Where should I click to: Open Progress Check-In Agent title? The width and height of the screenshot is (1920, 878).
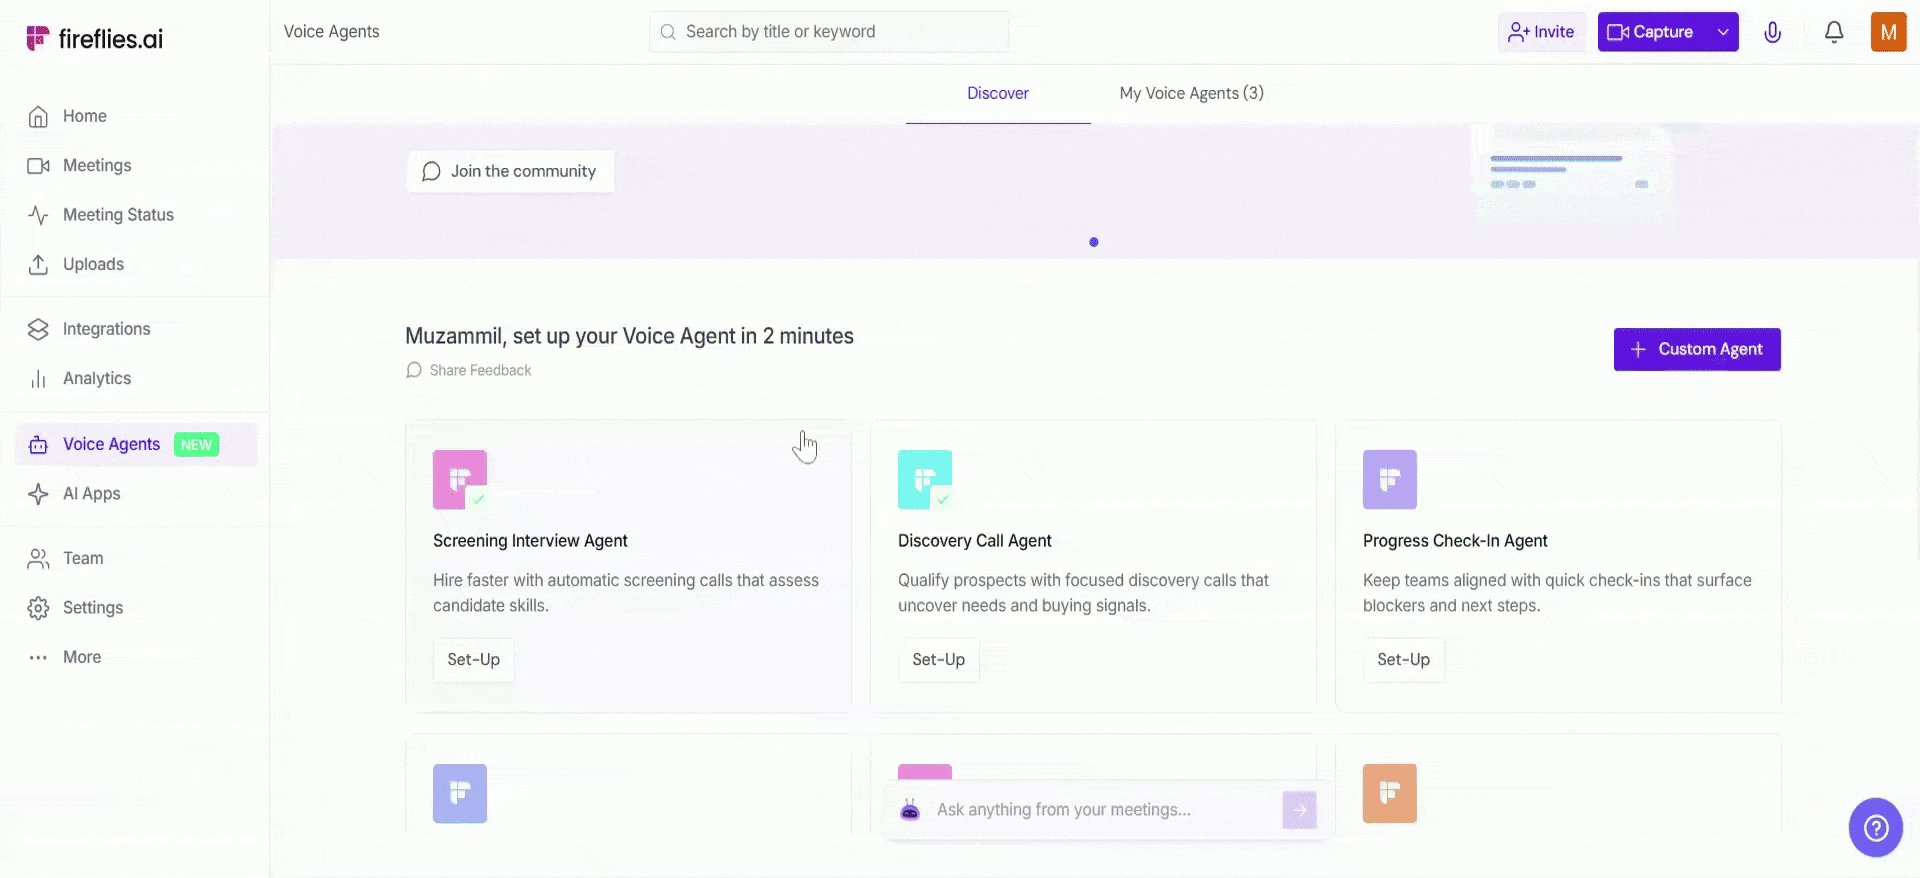[x=1455, y=541]
